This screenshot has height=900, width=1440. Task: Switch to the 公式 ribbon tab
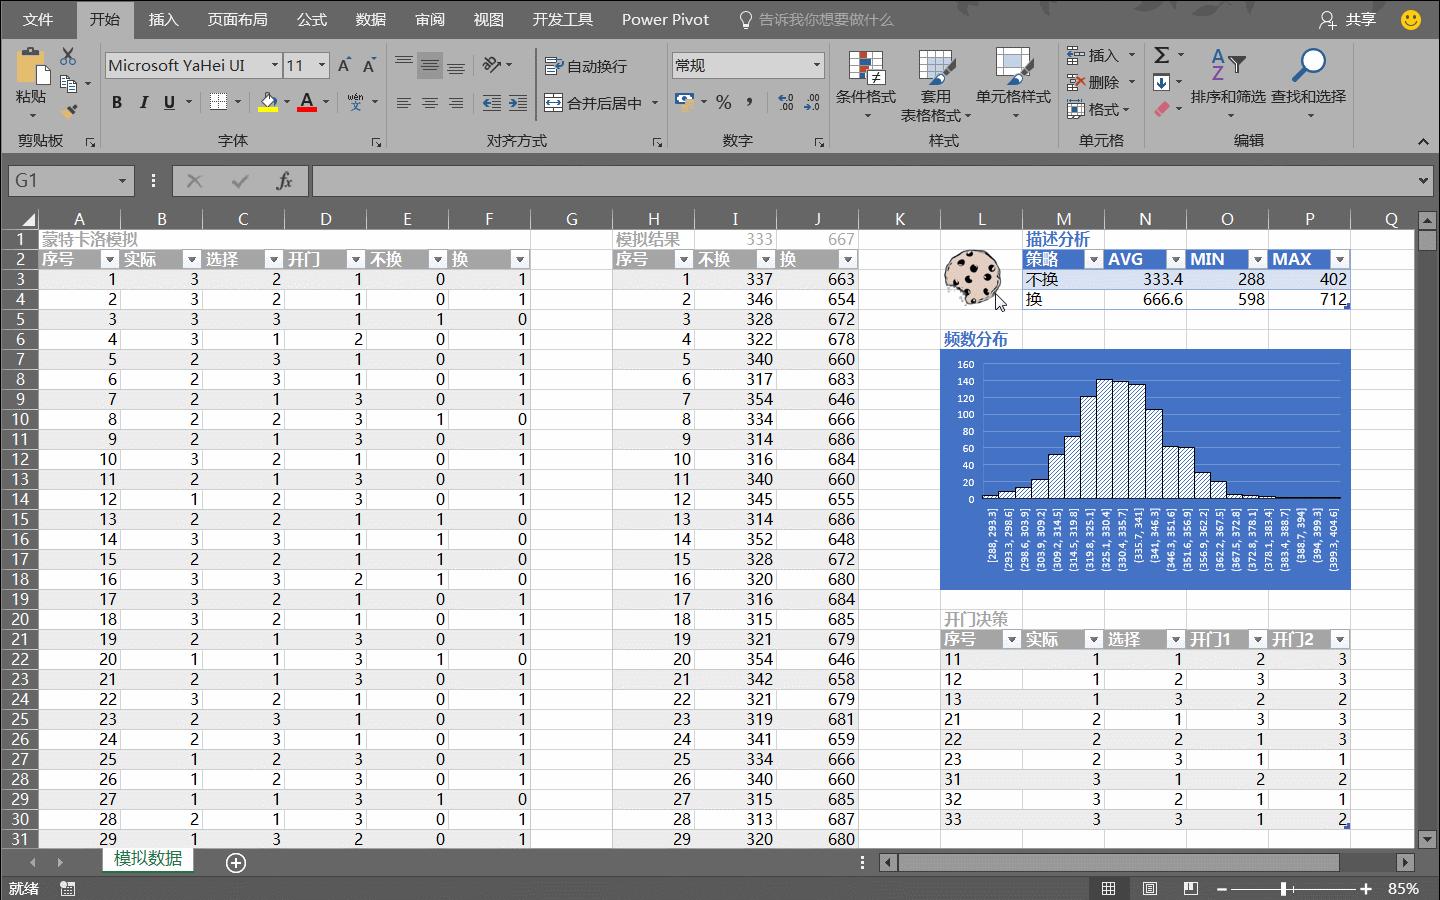[312, 20]
